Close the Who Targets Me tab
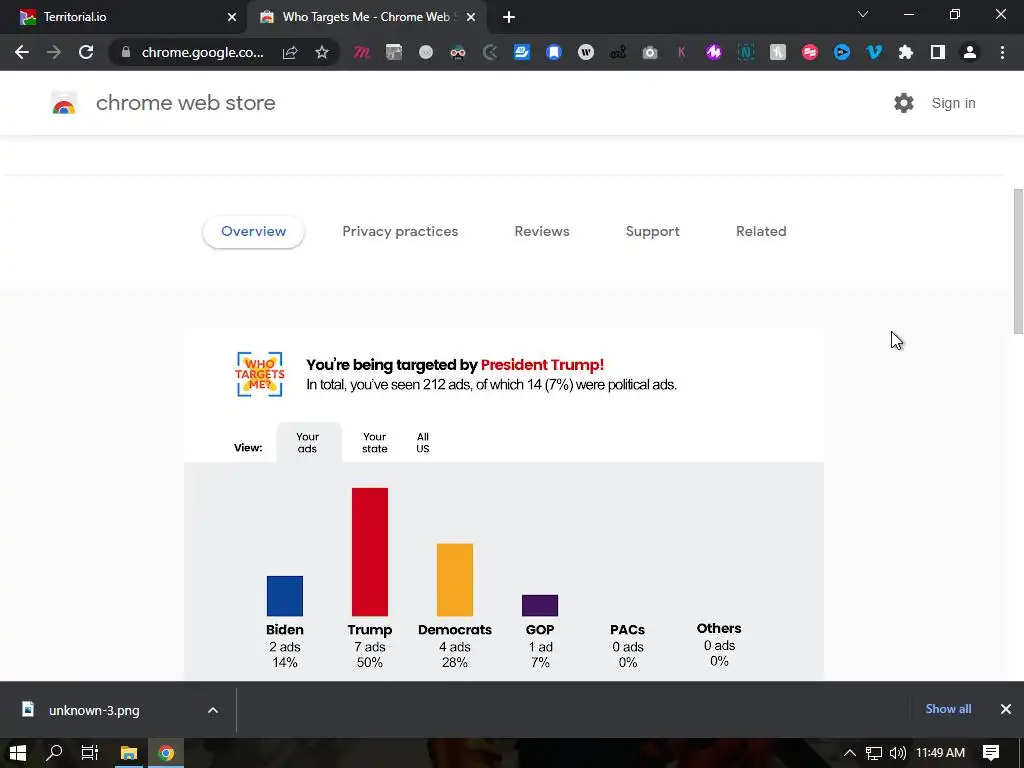 (x=471, y=17)
